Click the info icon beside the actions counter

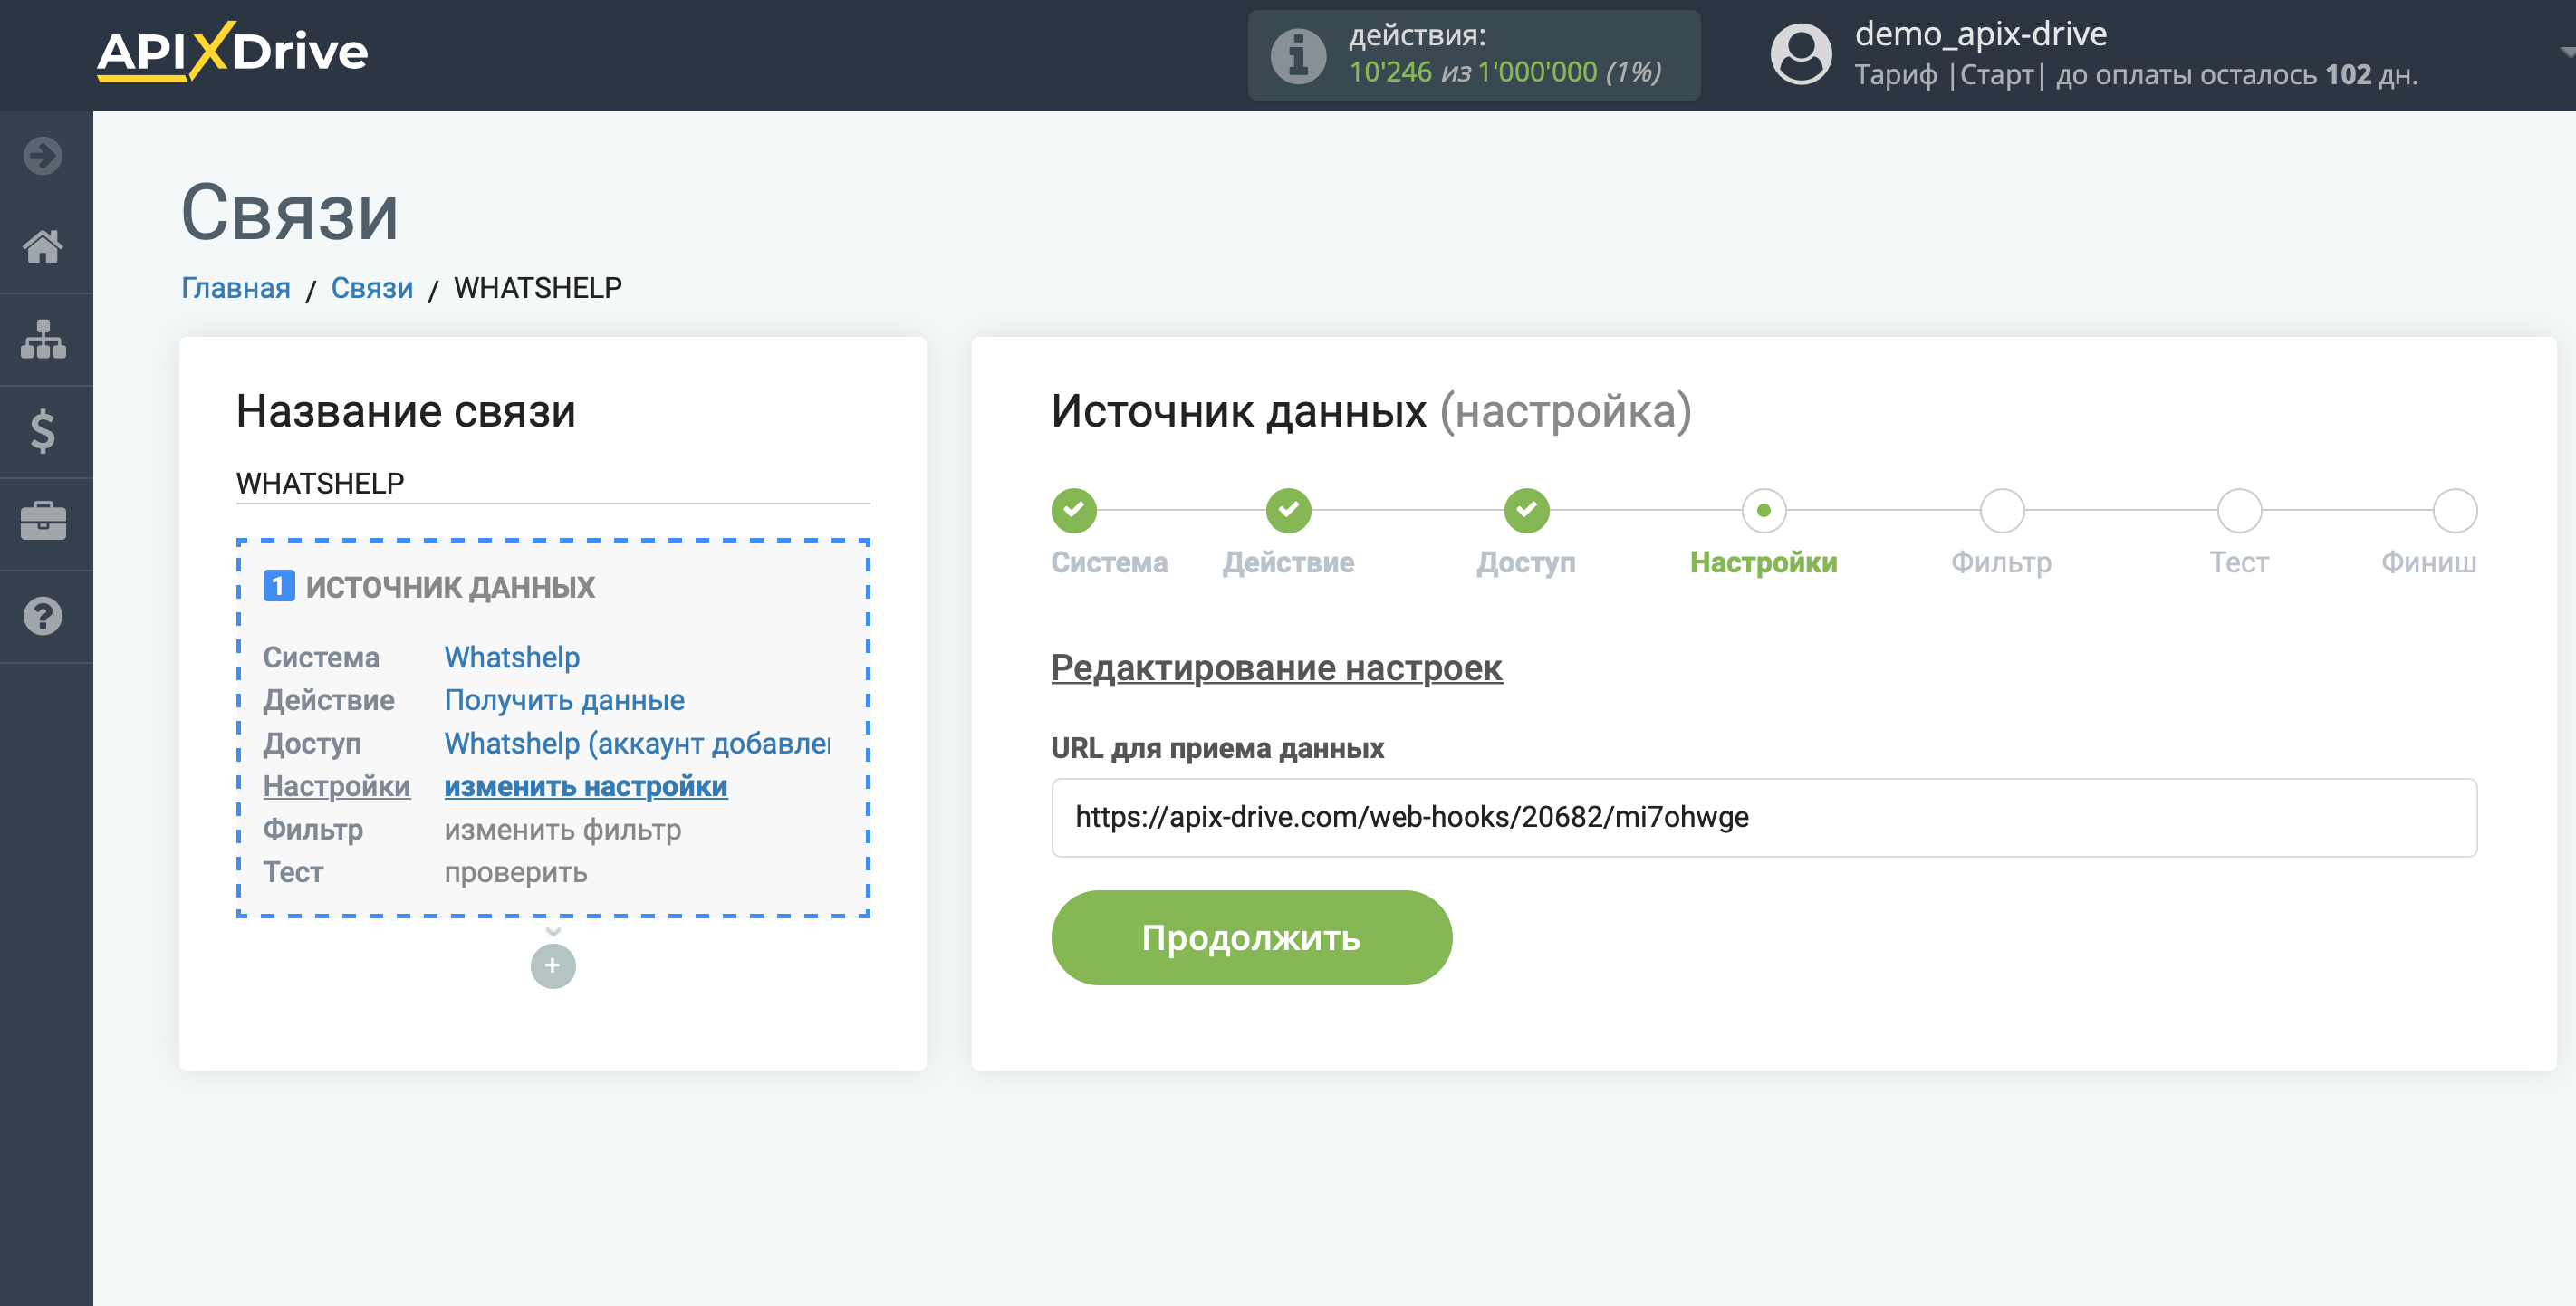[x=1298, y=55]
